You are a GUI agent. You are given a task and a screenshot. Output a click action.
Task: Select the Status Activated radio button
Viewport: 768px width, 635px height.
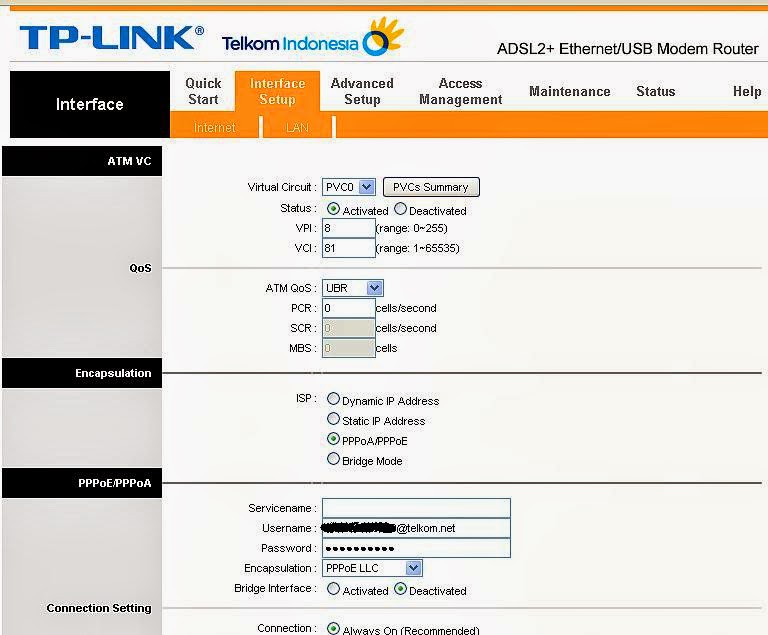(x=333, y=209)
